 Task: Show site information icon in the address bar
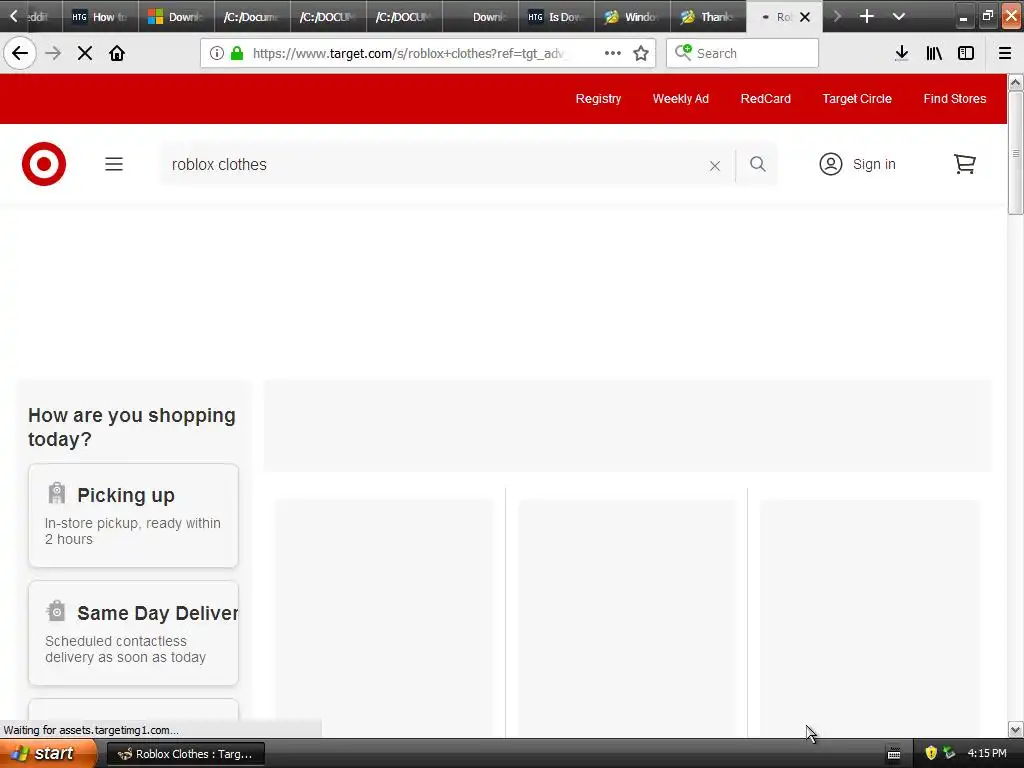point(217,53)
